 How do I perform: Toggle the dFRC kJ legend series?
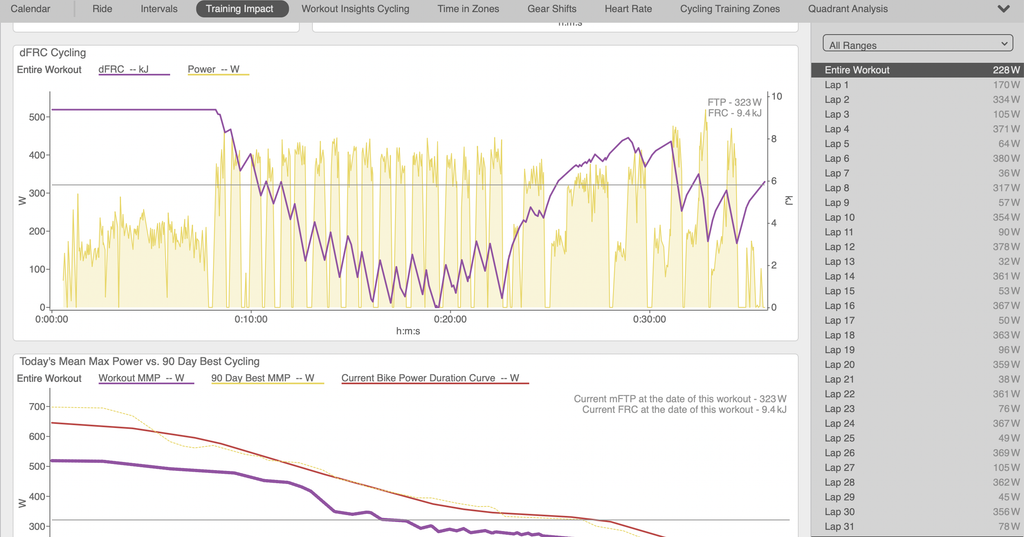click(x=133, y=69)
